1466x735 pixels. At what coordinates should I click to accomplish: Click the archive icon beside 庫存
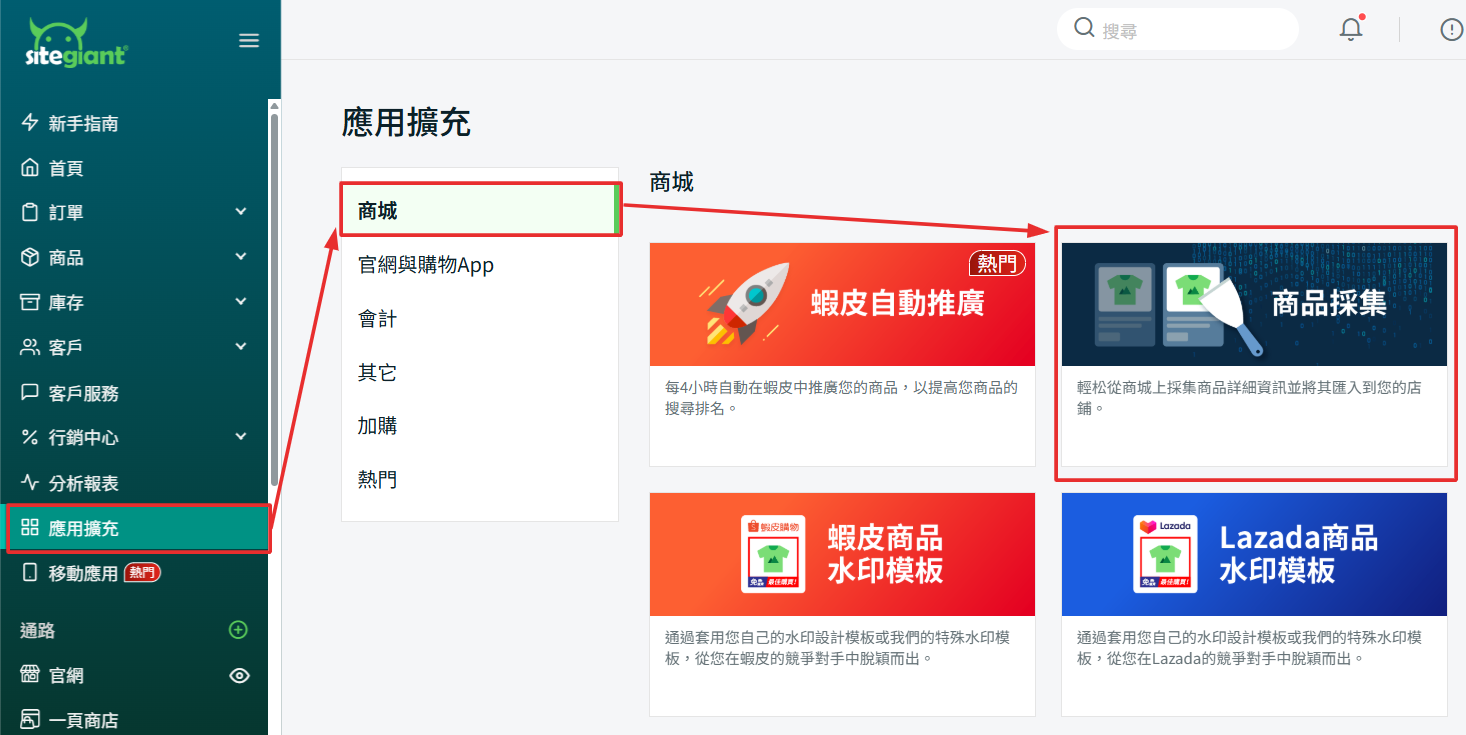[x=30, y=302]
